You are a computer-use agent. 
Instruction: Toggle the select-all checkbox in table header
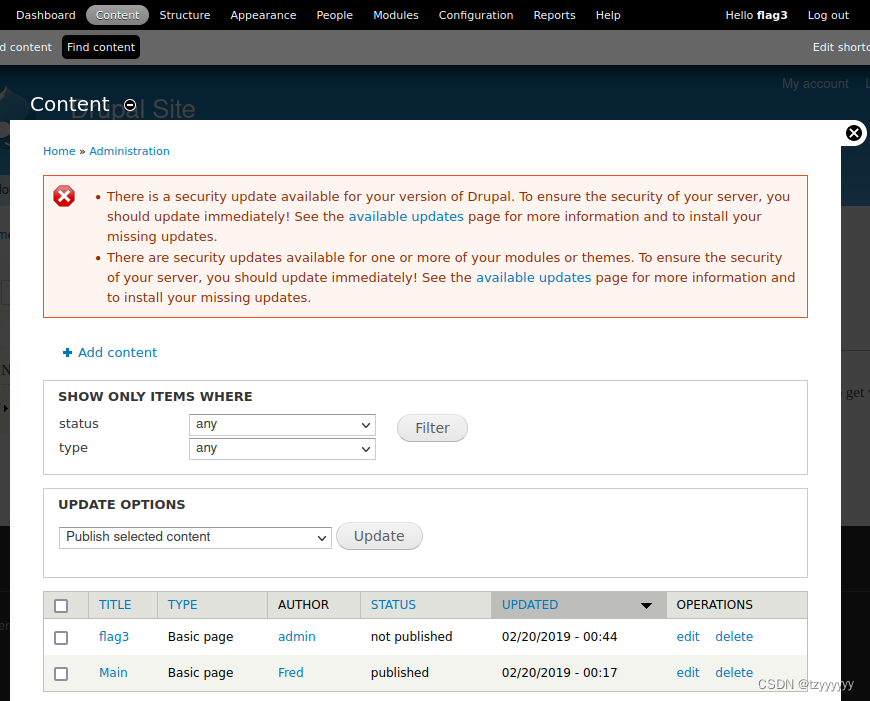click(x=61, y=606)
